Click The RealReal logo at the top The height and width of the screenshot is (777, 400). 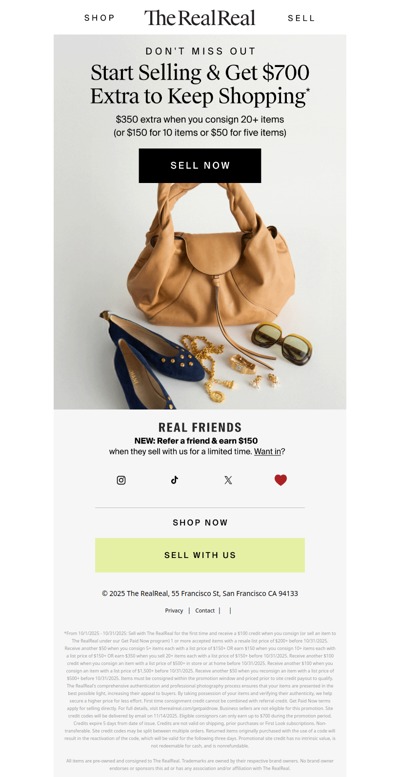pos(200,18)
